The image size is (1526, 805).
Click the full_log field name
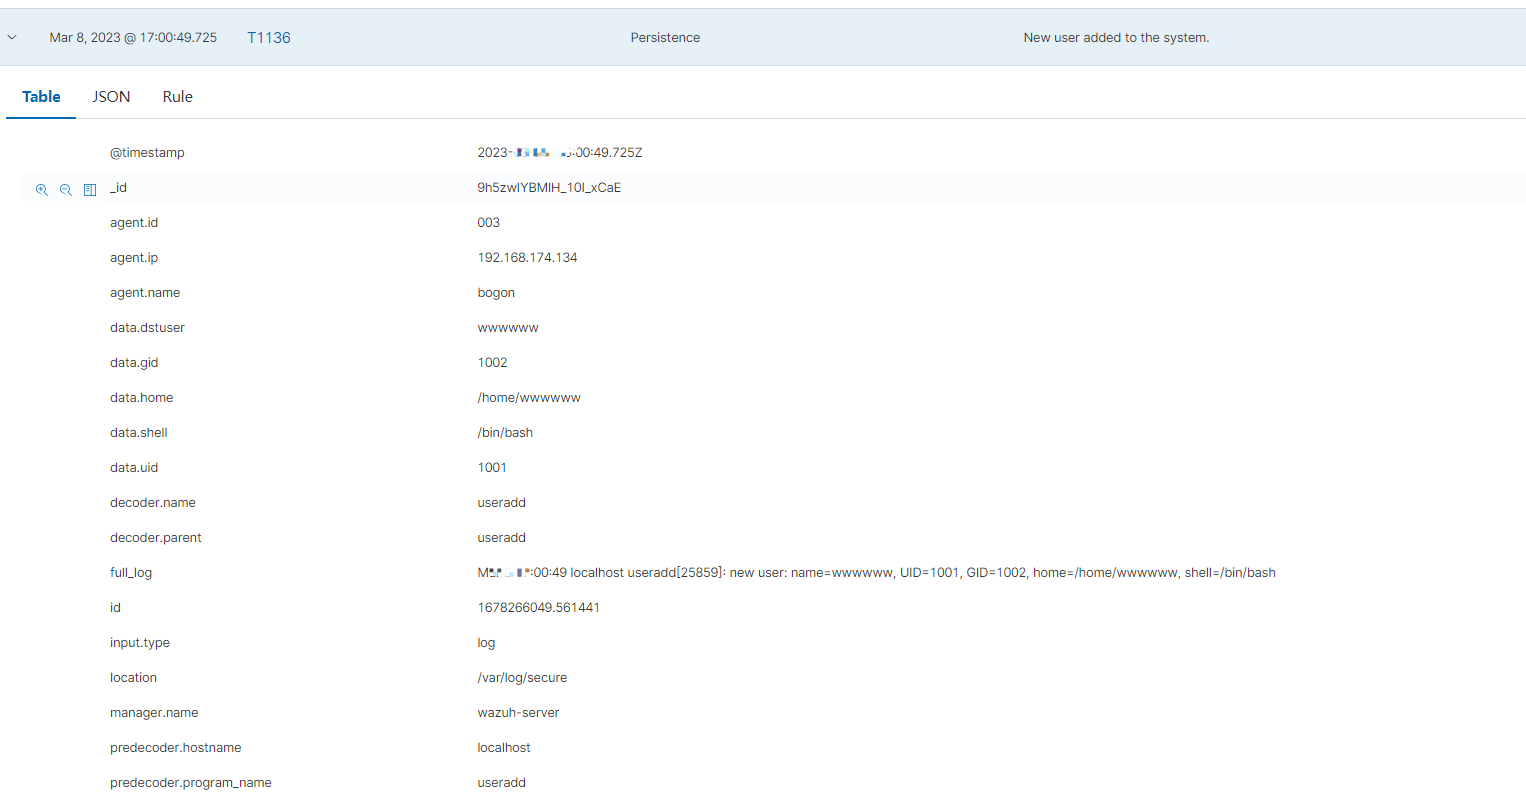point(131,573)
